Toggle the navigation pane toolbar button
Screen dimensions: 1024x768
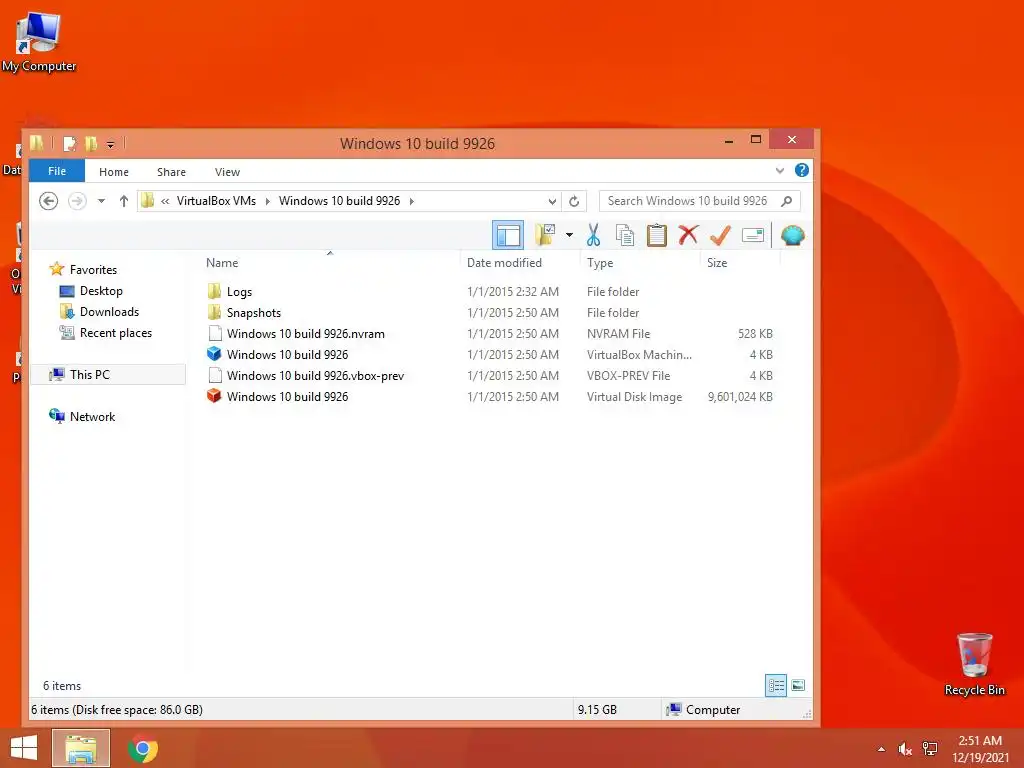coord(507,235)
